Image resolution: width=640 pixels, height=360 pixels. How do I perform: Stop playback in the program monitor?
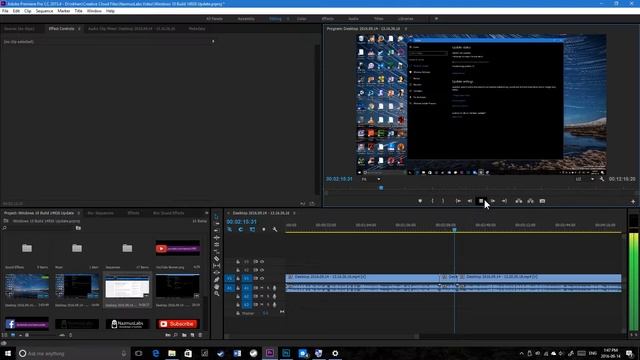[x=481, y=201]
